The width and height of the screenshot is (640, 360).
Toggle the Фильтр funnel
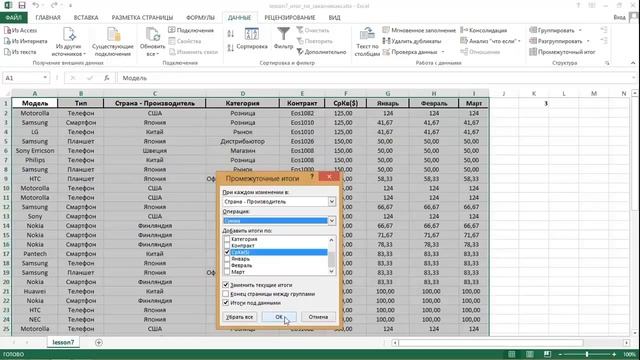pos(283,39)
